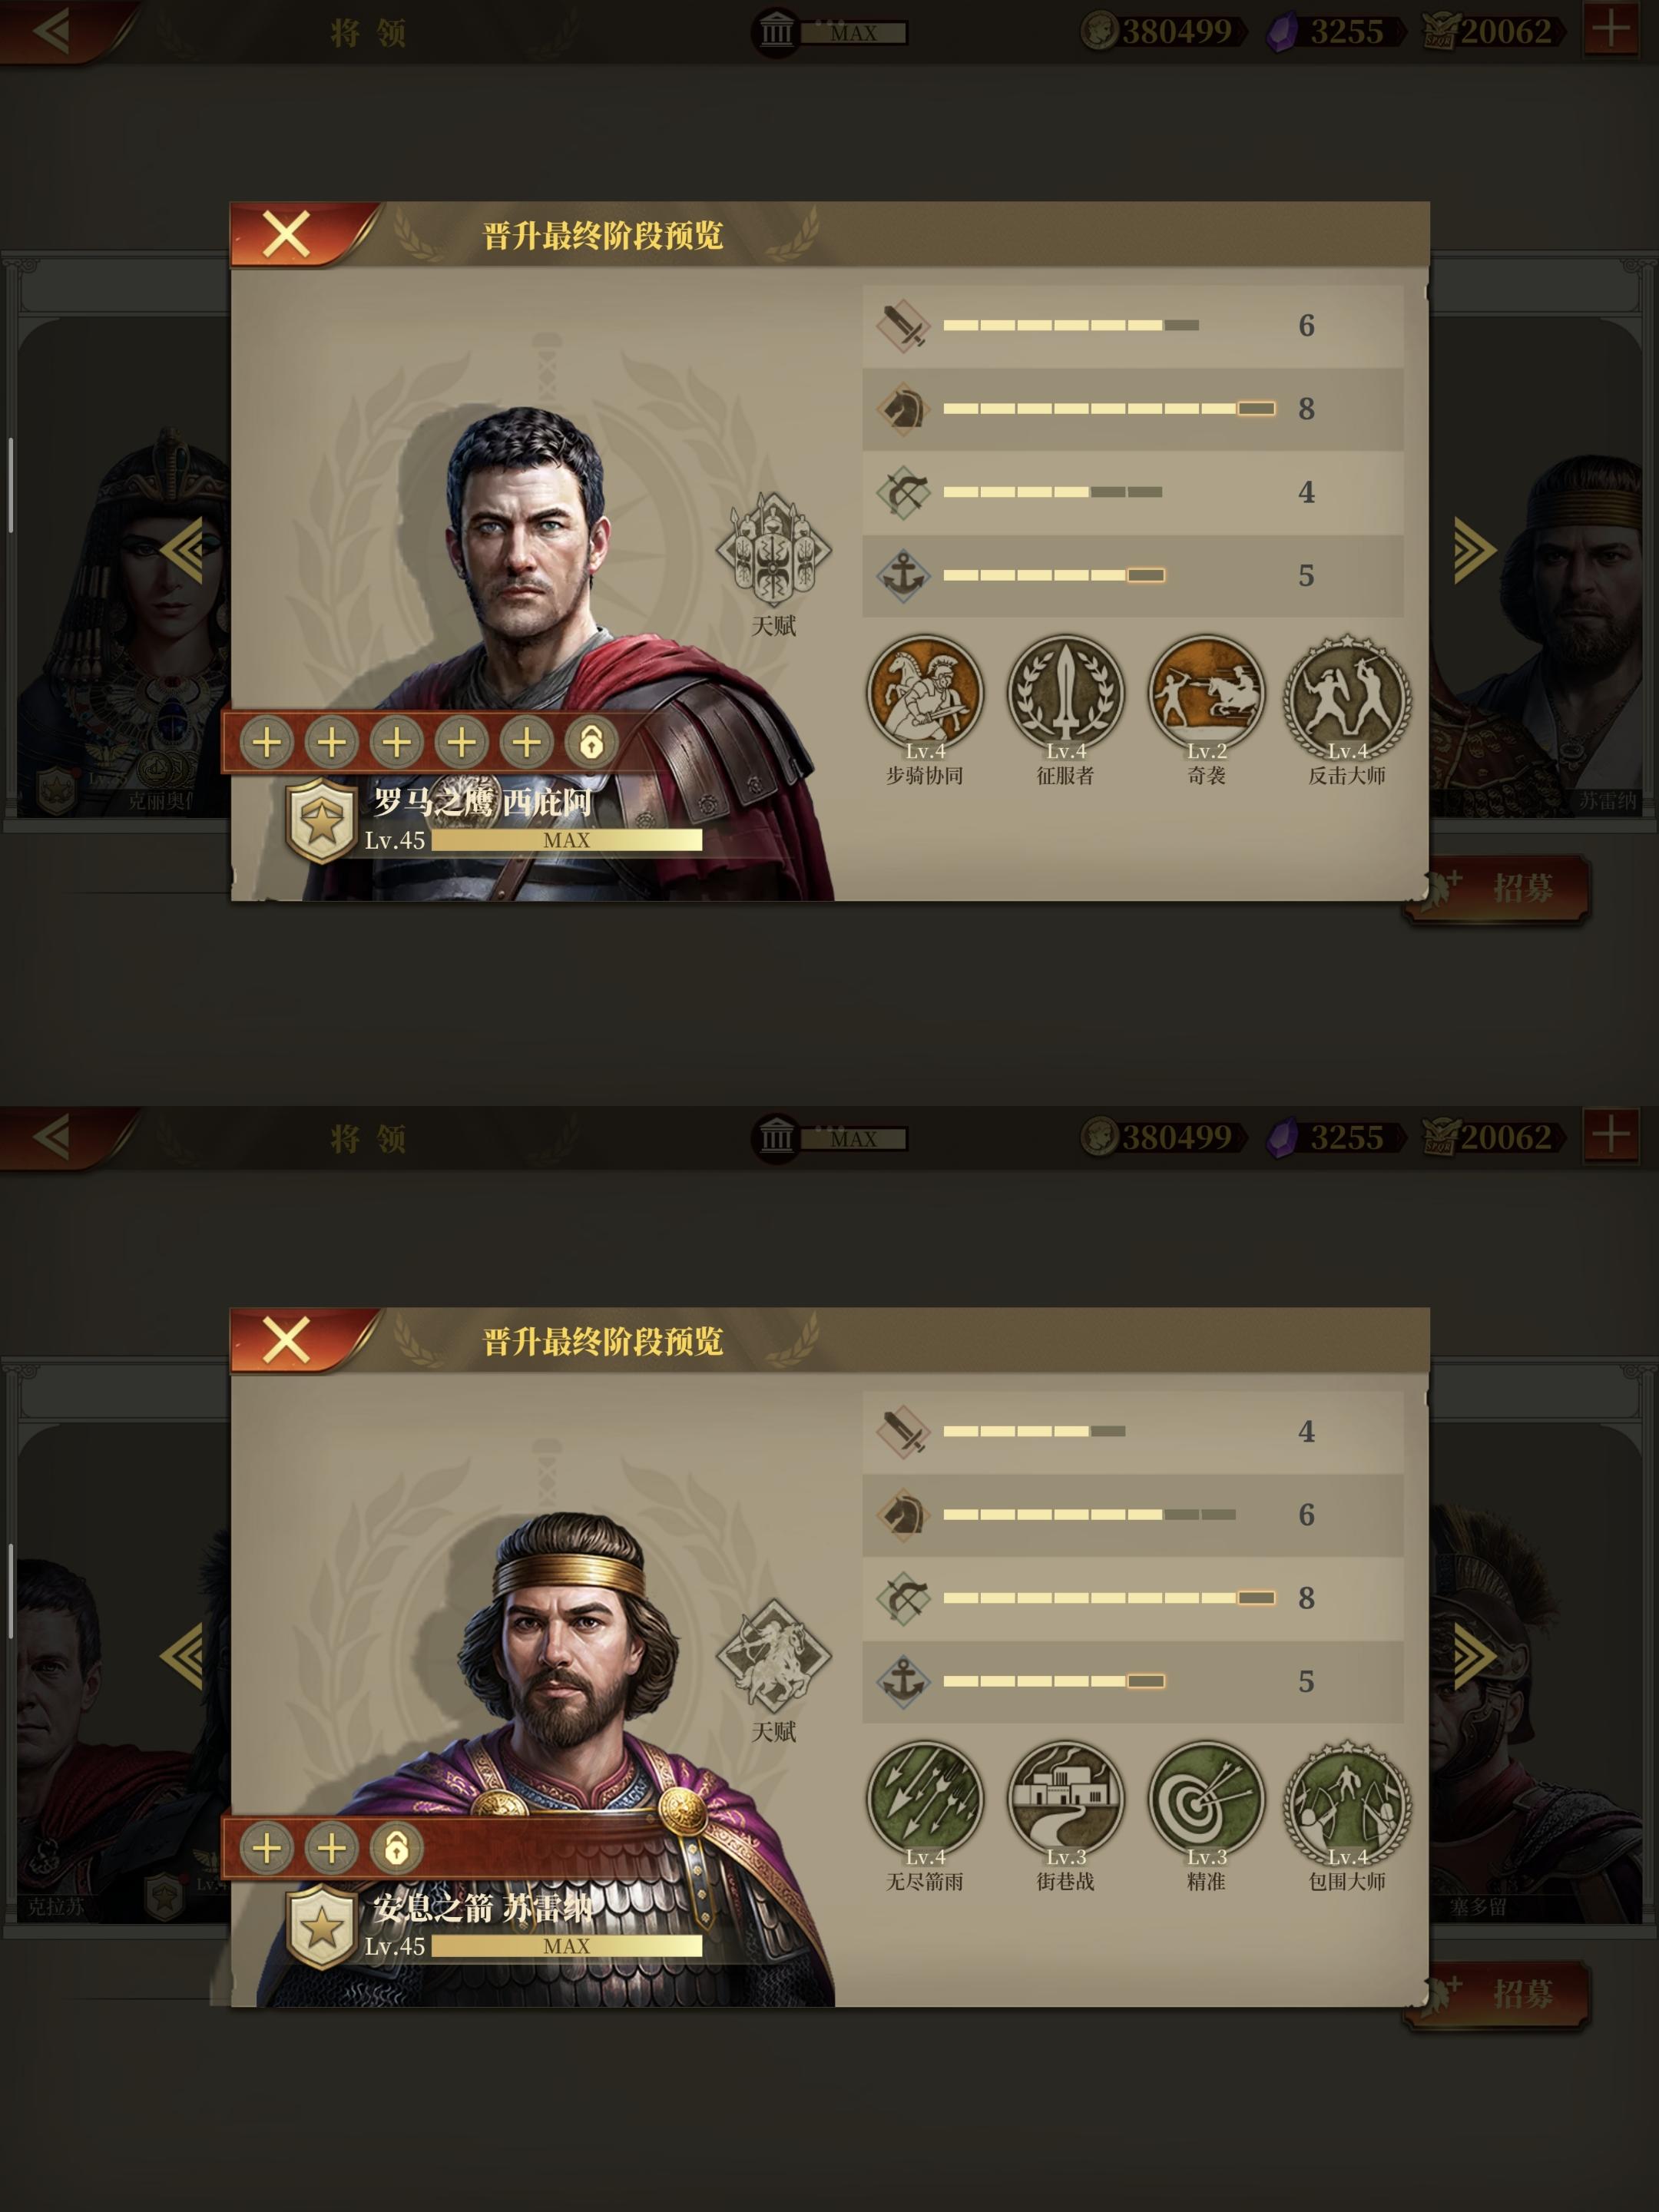Viewport: 1659px width, 2212px height.
Task: View the 包围大师 skill icon
Action: pyautogui.click(x=1347, y=1798)
